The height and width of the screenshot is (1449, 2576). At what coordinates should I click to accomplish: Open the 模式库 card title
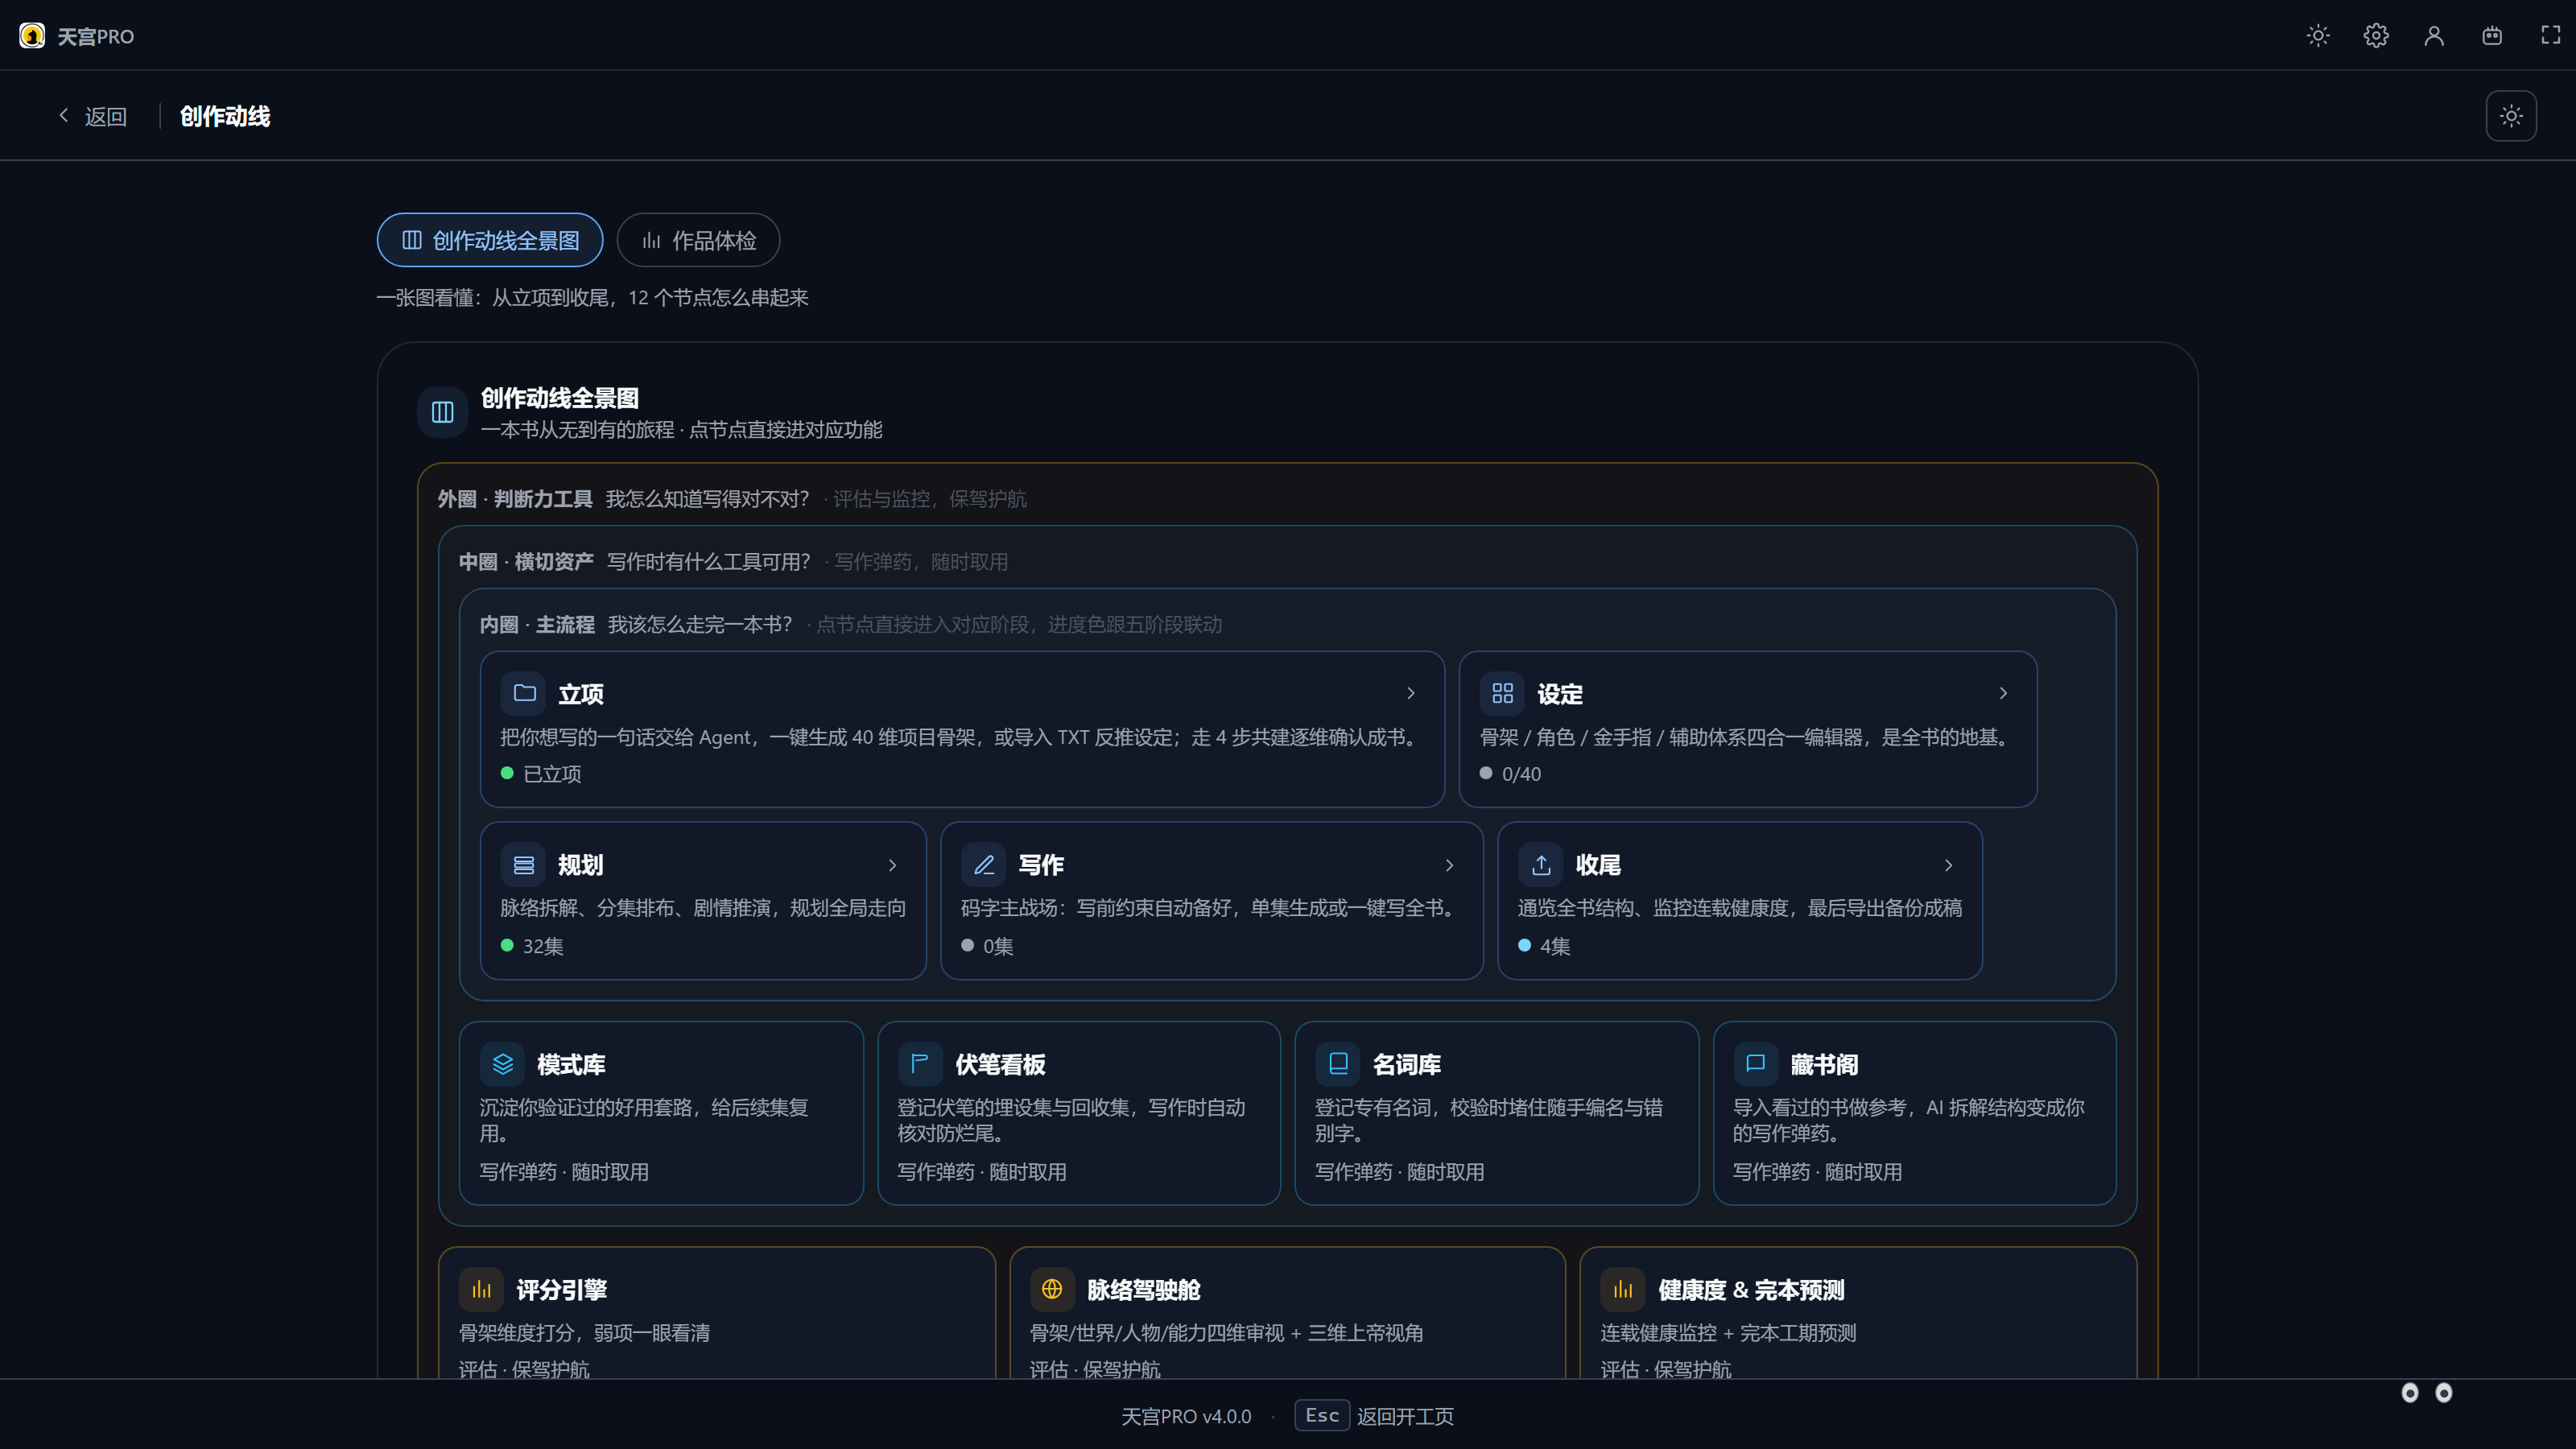coord(571,1065)
